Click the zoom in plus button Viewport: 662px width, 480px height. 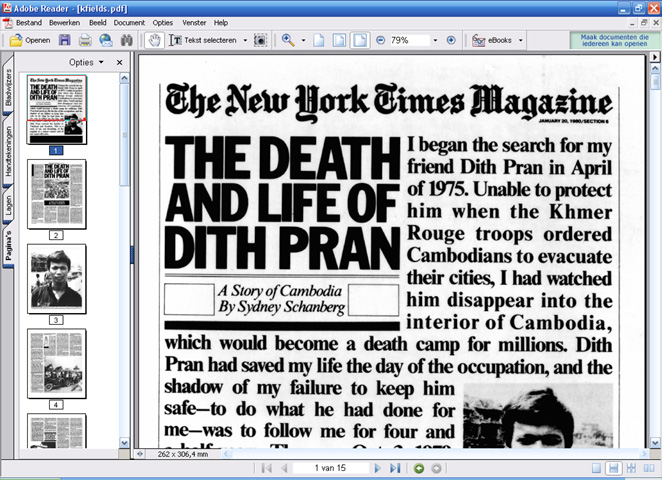coord(451,41)
